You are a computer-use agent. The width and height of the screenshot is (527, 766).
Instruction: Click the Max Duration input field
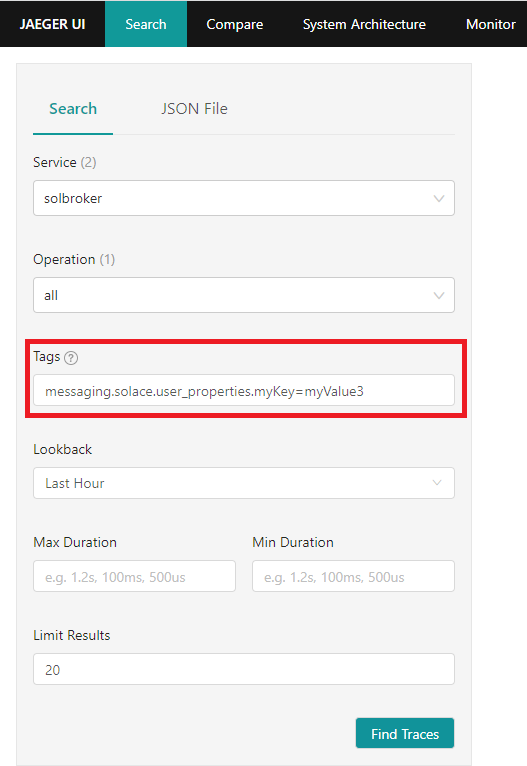134,576
